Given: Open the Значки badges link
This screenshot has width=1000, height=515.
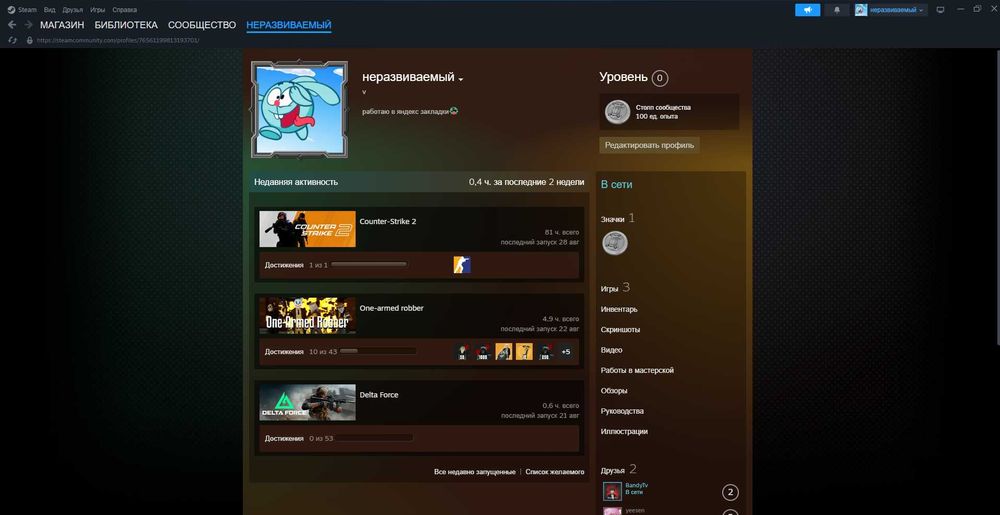Looking at the screenshot, I should [613, 219].
